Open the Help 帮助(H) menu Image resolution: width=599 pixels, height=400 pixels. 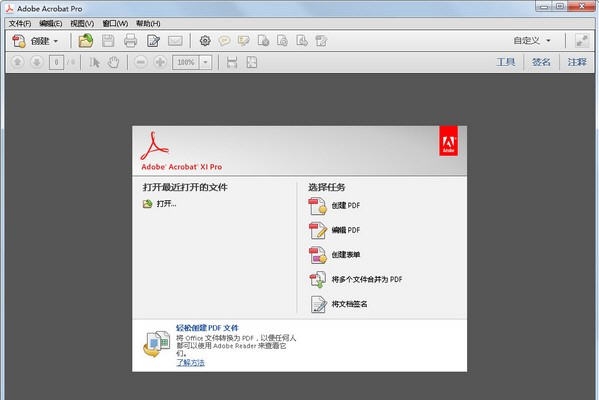(148, 23)
